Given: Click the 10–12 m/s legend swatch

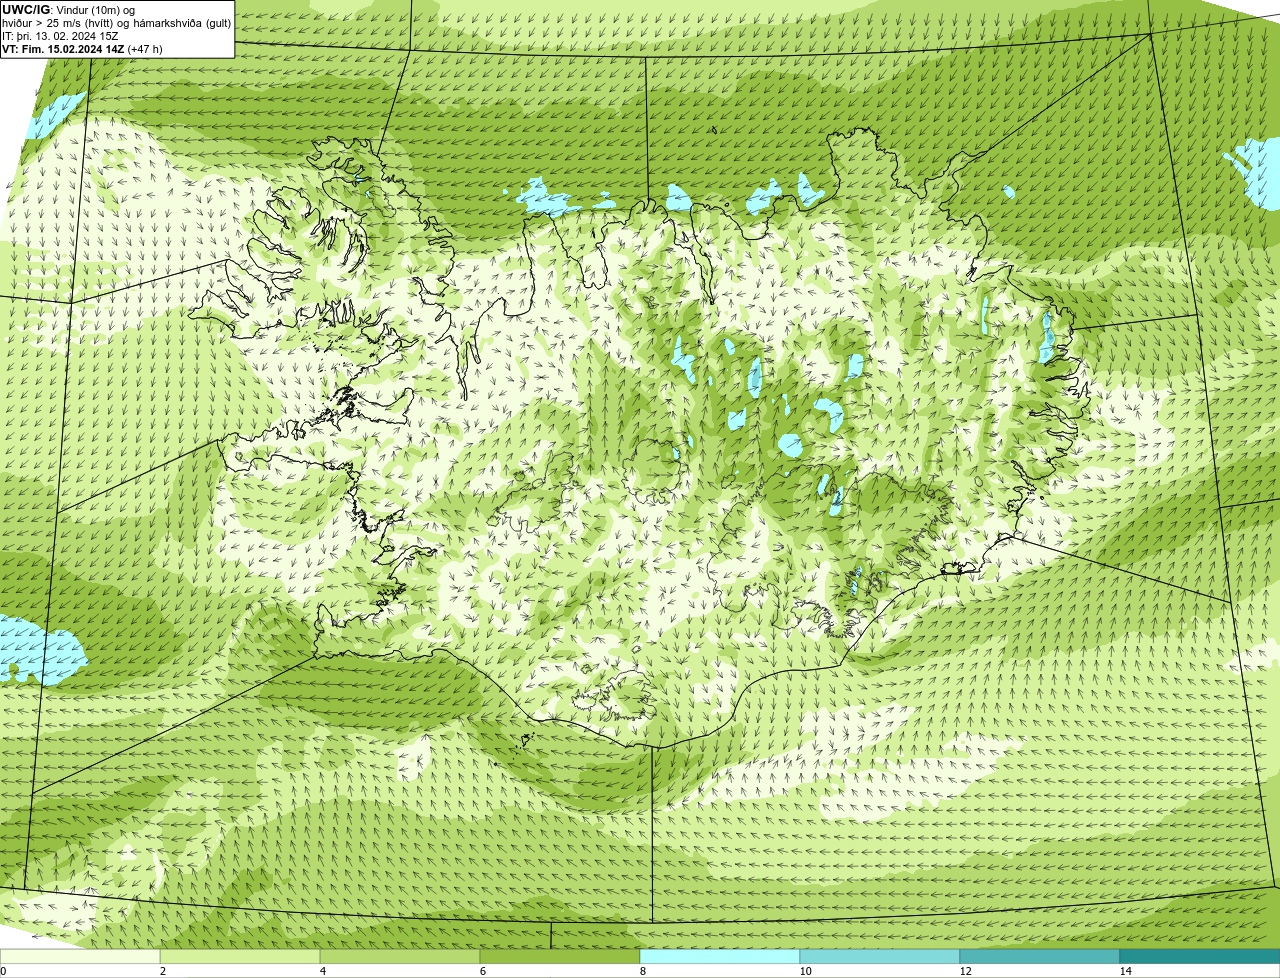Looking at the screenshot, I should 880,956.
